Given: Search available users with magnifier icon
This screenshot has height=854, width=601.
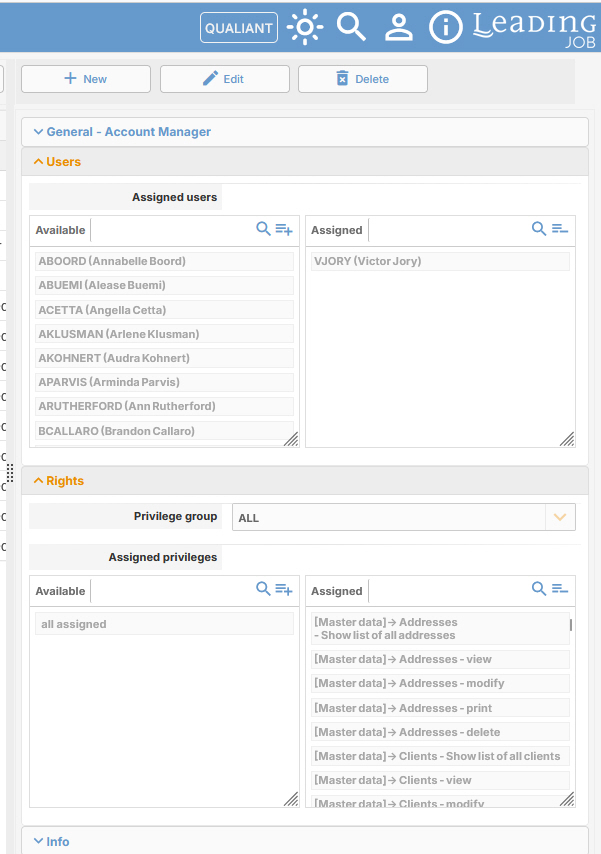Looking at the screenshot, I should (263, 229).
